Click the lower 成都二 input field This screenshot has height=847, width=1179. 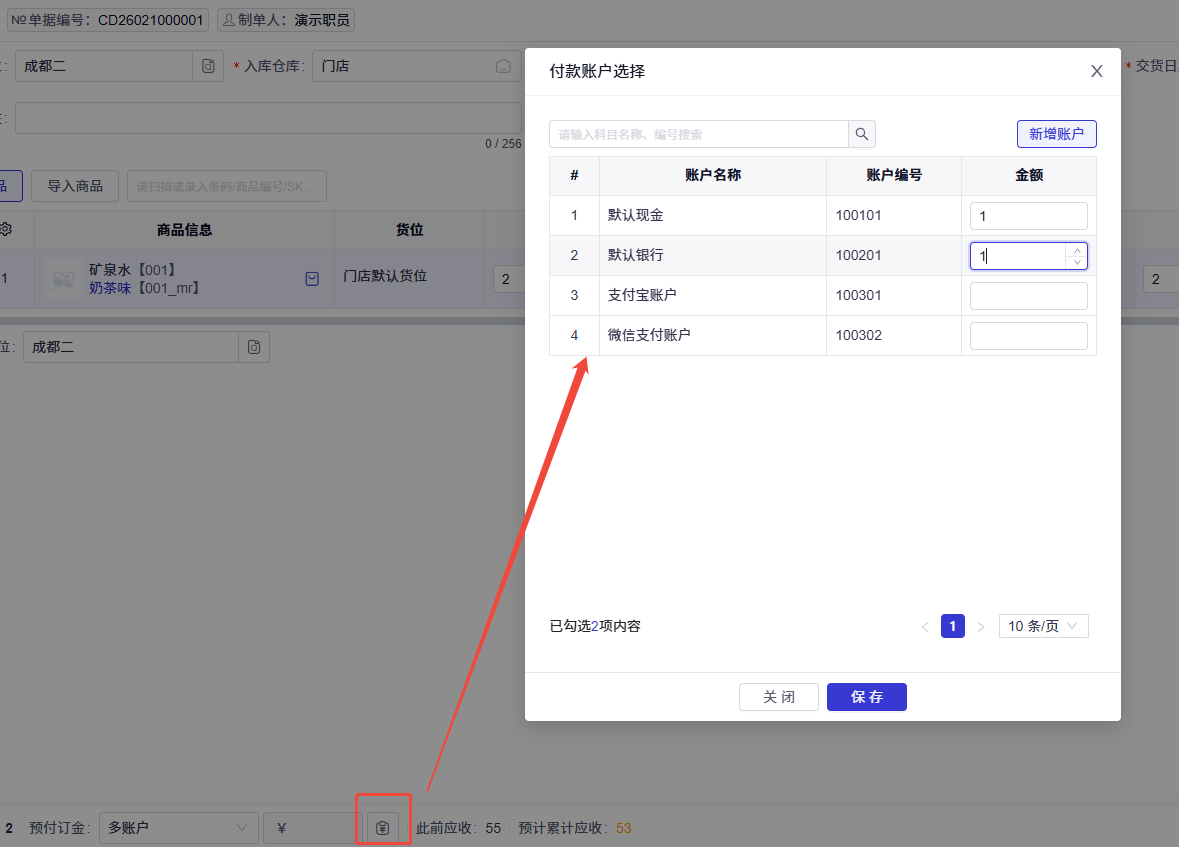(x=131, y=347)
